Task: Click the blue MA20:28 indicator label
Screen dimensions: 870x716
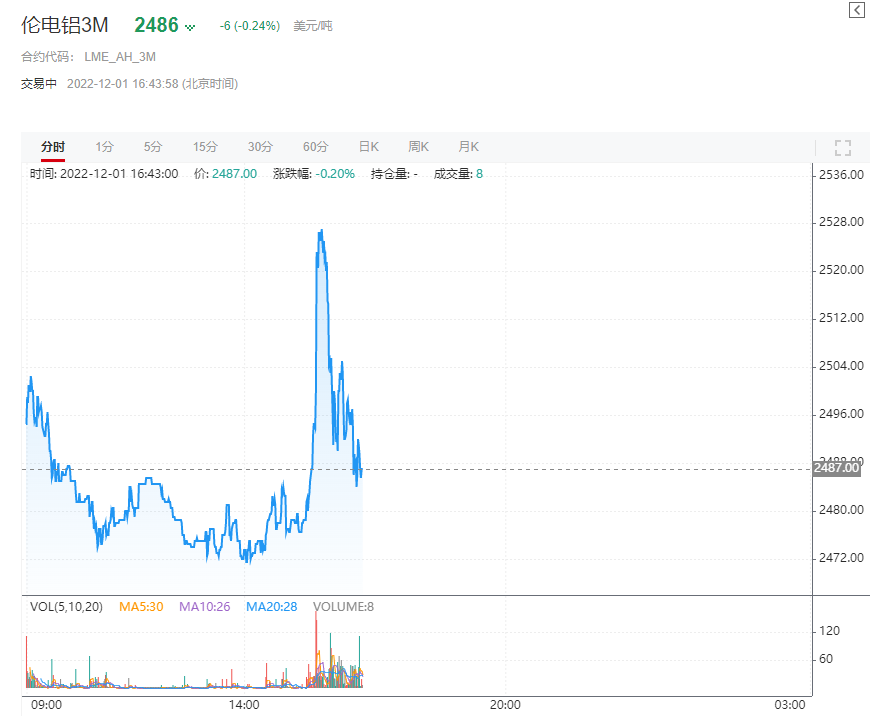Action: 270,605
